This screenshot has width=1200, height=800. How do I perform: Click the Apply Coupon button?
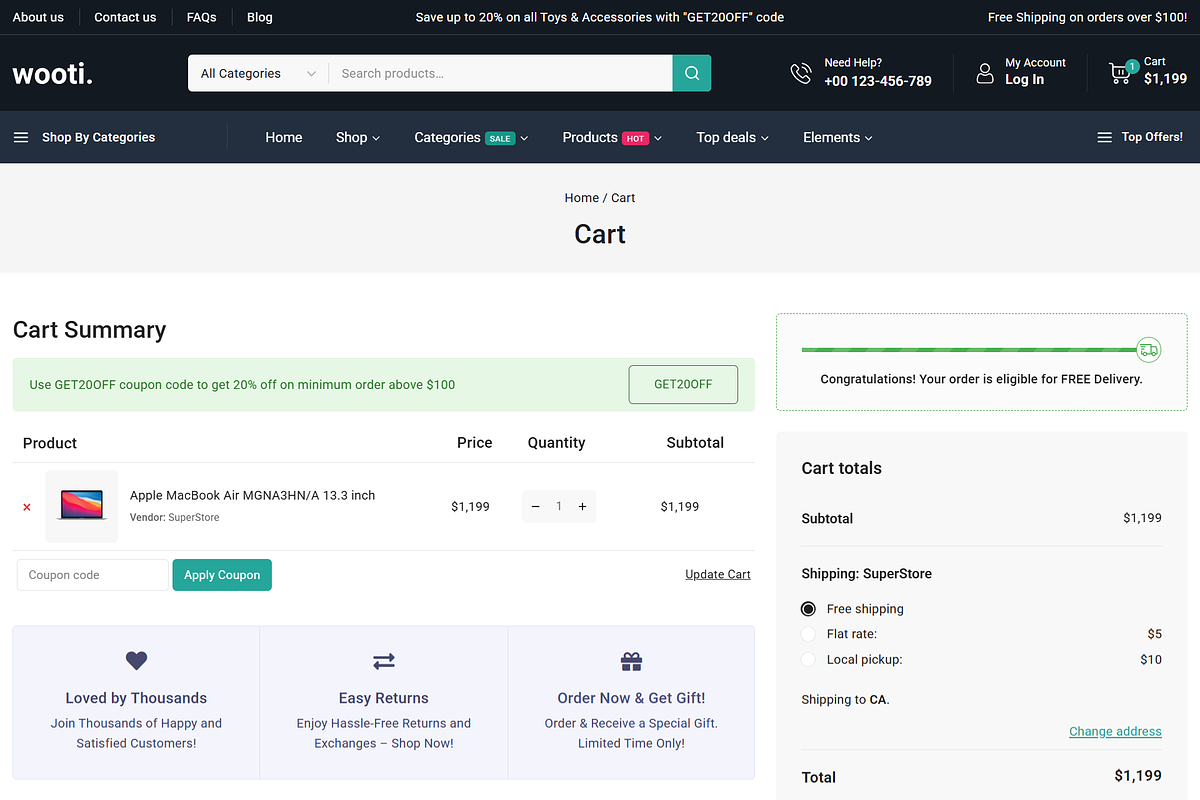[x=222, y=575]
